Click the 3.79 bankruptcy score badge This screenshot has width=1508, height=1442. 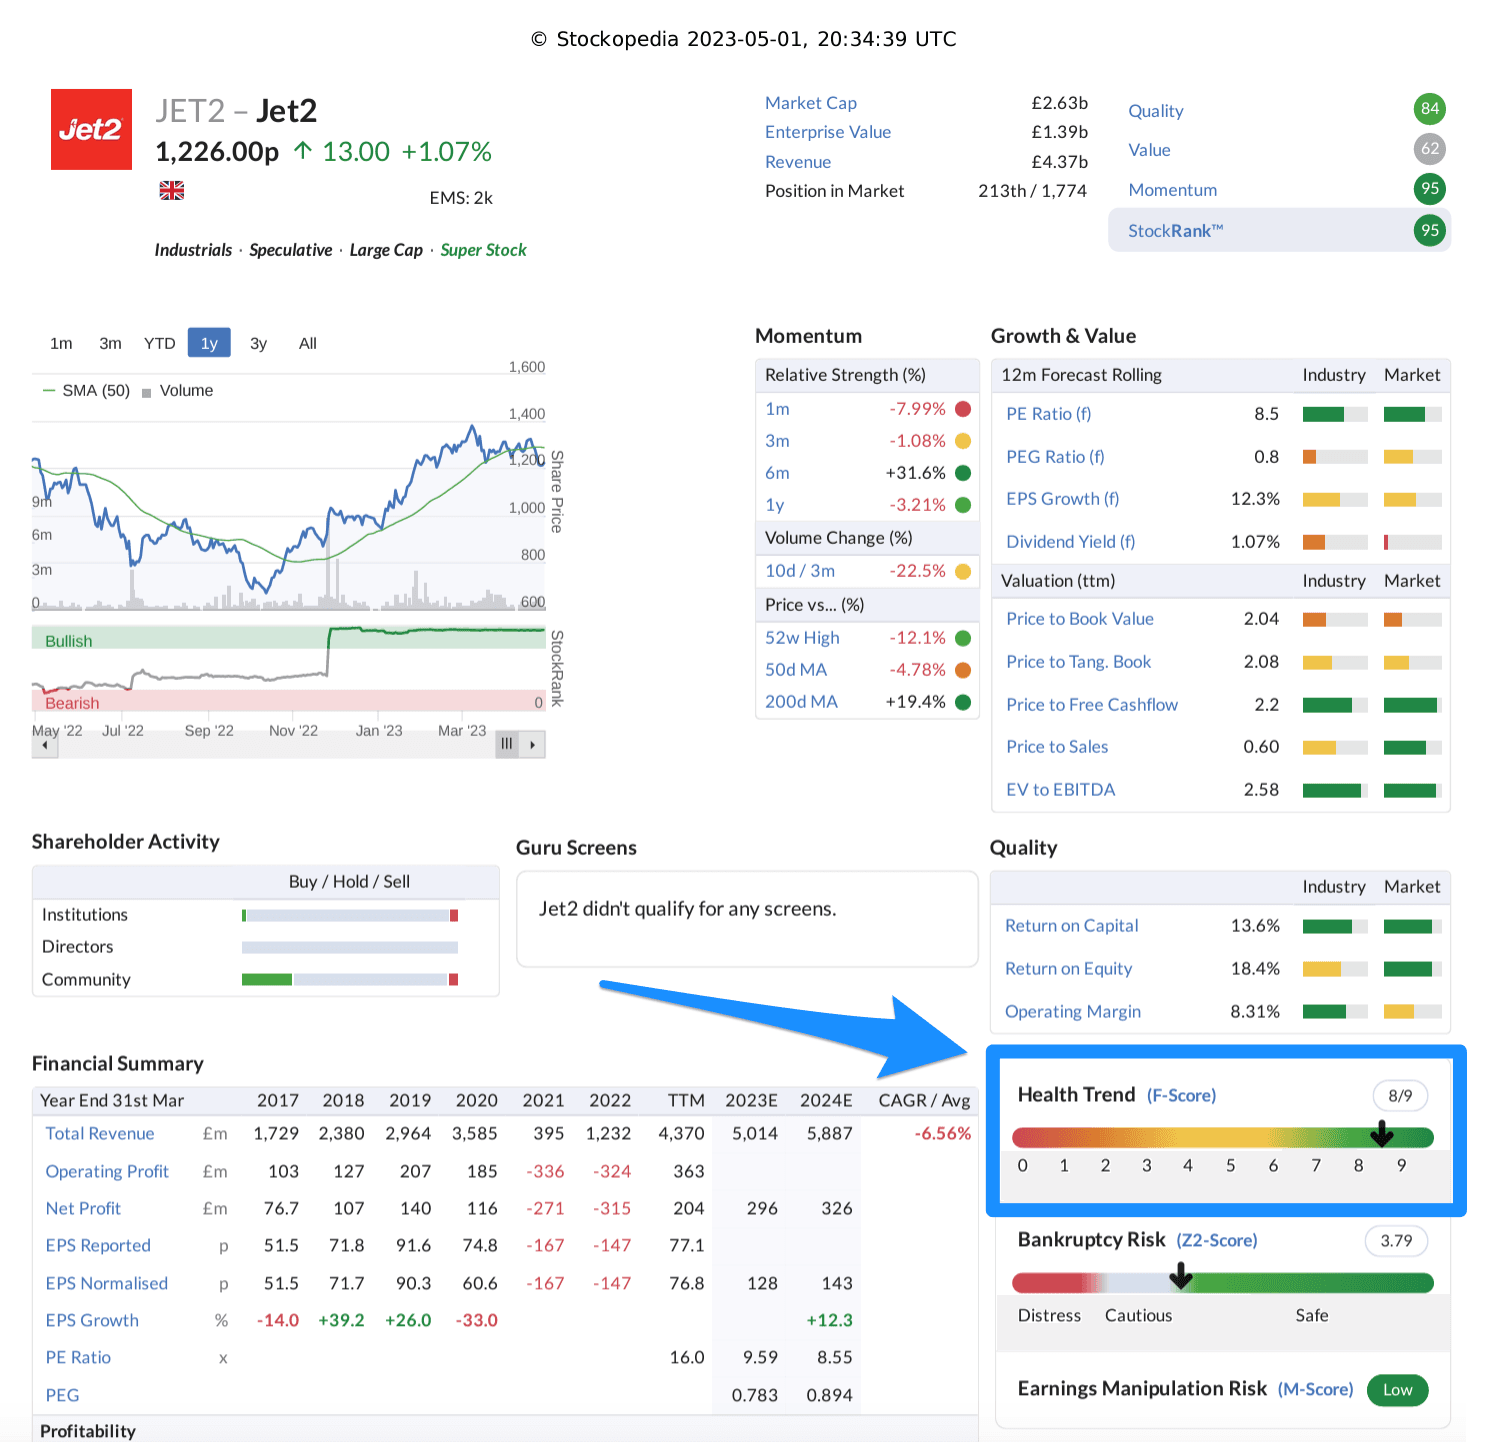(x=1397, y=1241)
